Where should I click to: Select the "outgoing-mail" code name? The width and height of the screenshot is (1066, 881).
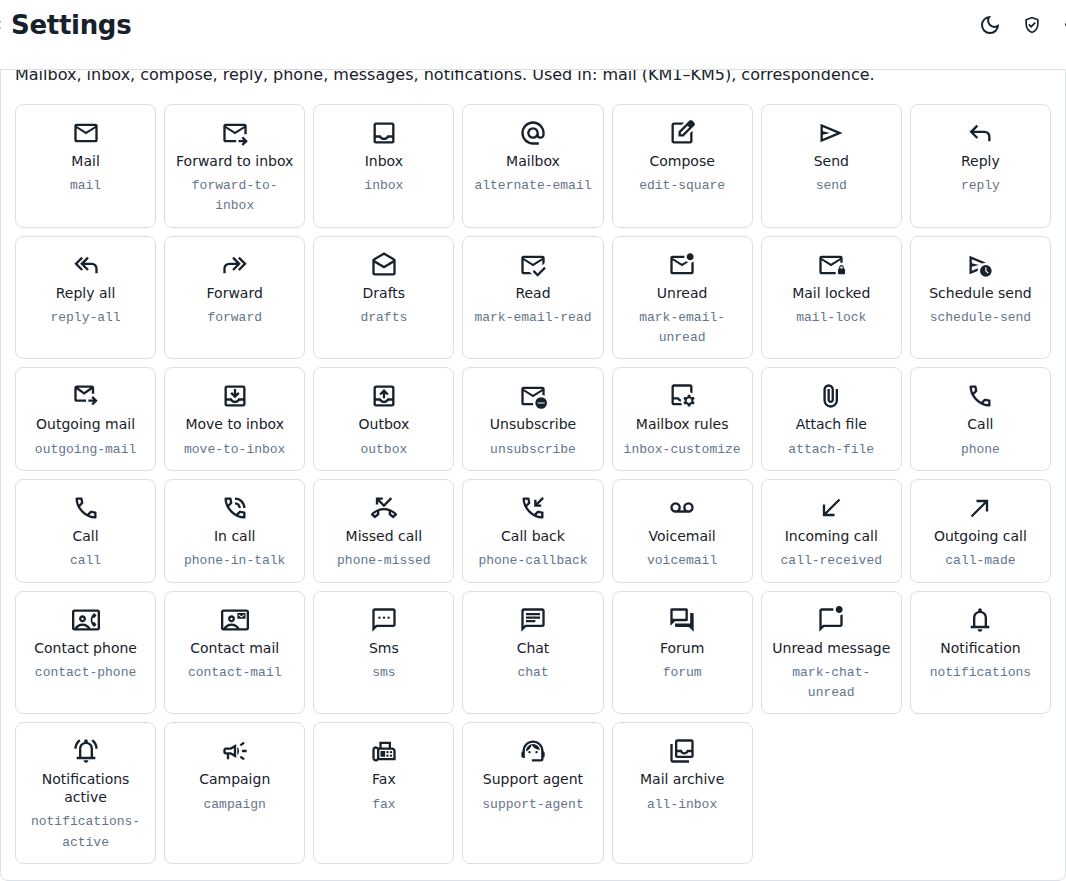86,449
